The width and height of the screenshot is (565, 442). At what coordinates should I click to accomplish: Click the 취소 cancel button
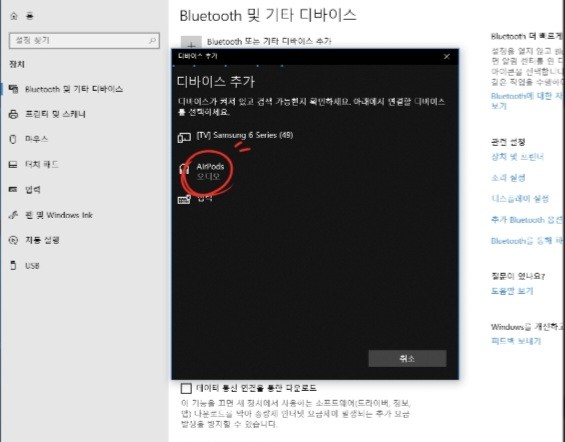pyautogui.click(x=407, y=358)
